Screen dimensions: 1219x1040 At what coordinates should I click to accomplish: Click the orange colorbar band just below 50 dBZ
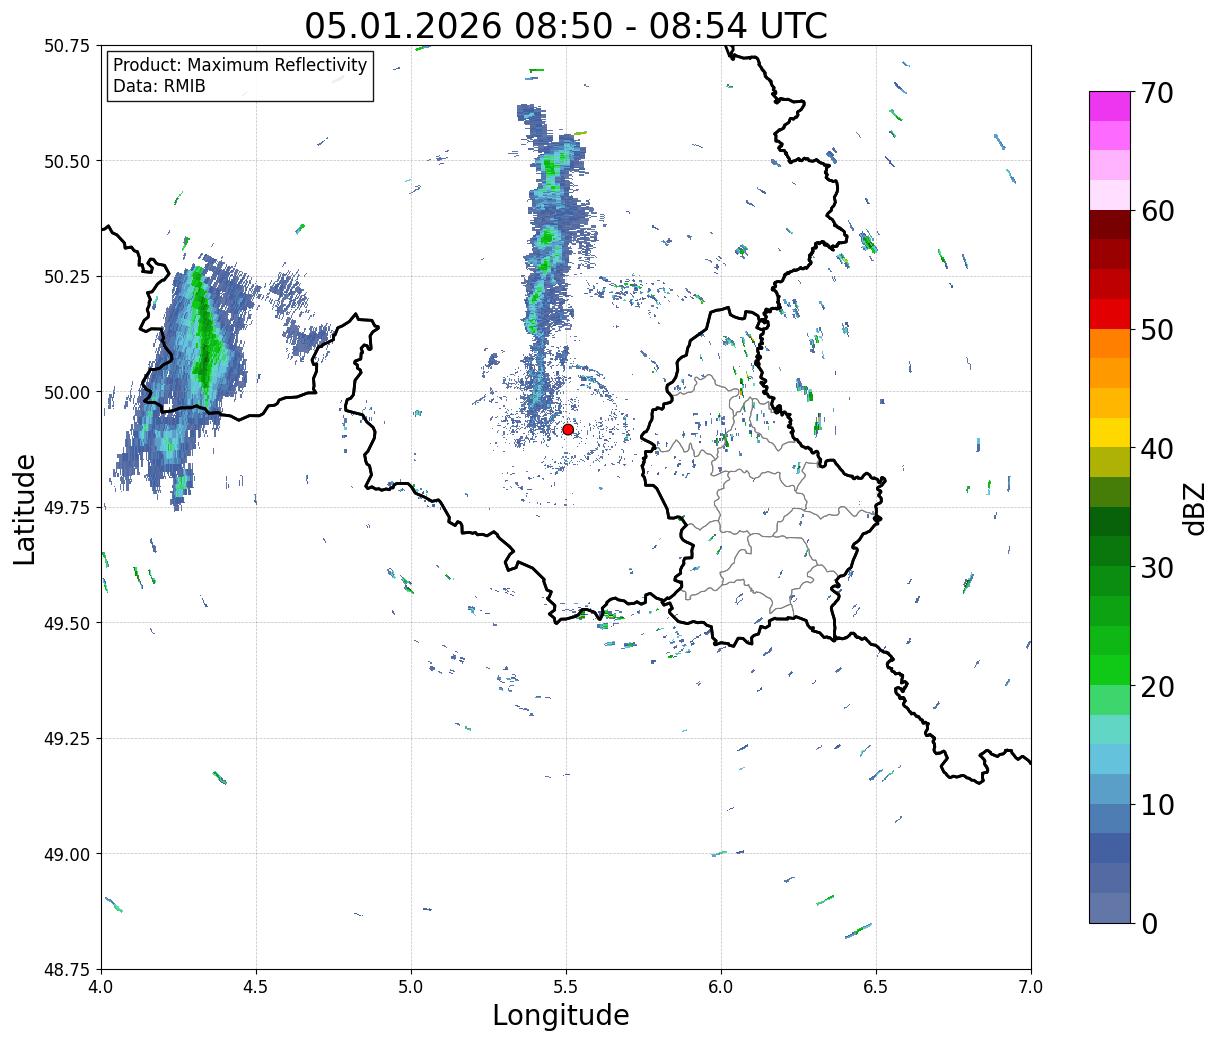(1110, 343)
